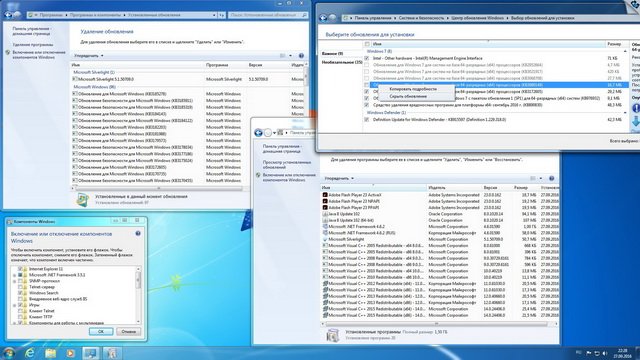Click the help icon in Windows Components dialog
Screen dimensions: 640x360
click(x=138, y=233)
